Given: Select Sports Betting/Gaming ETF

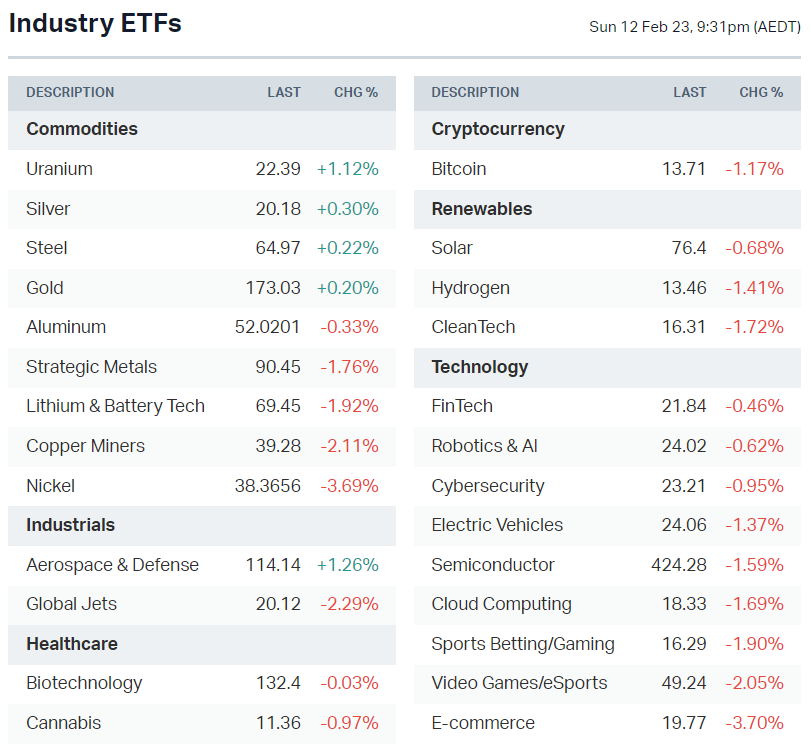Looking at the screenshot, I should 523,644.
